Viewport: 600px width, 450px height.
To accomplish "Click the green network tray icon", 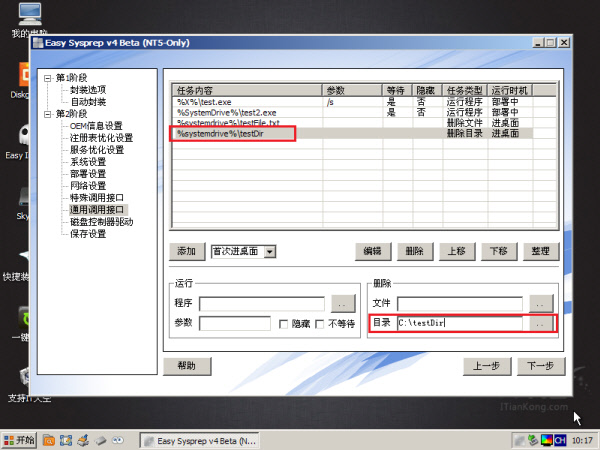I will point(533,440).
